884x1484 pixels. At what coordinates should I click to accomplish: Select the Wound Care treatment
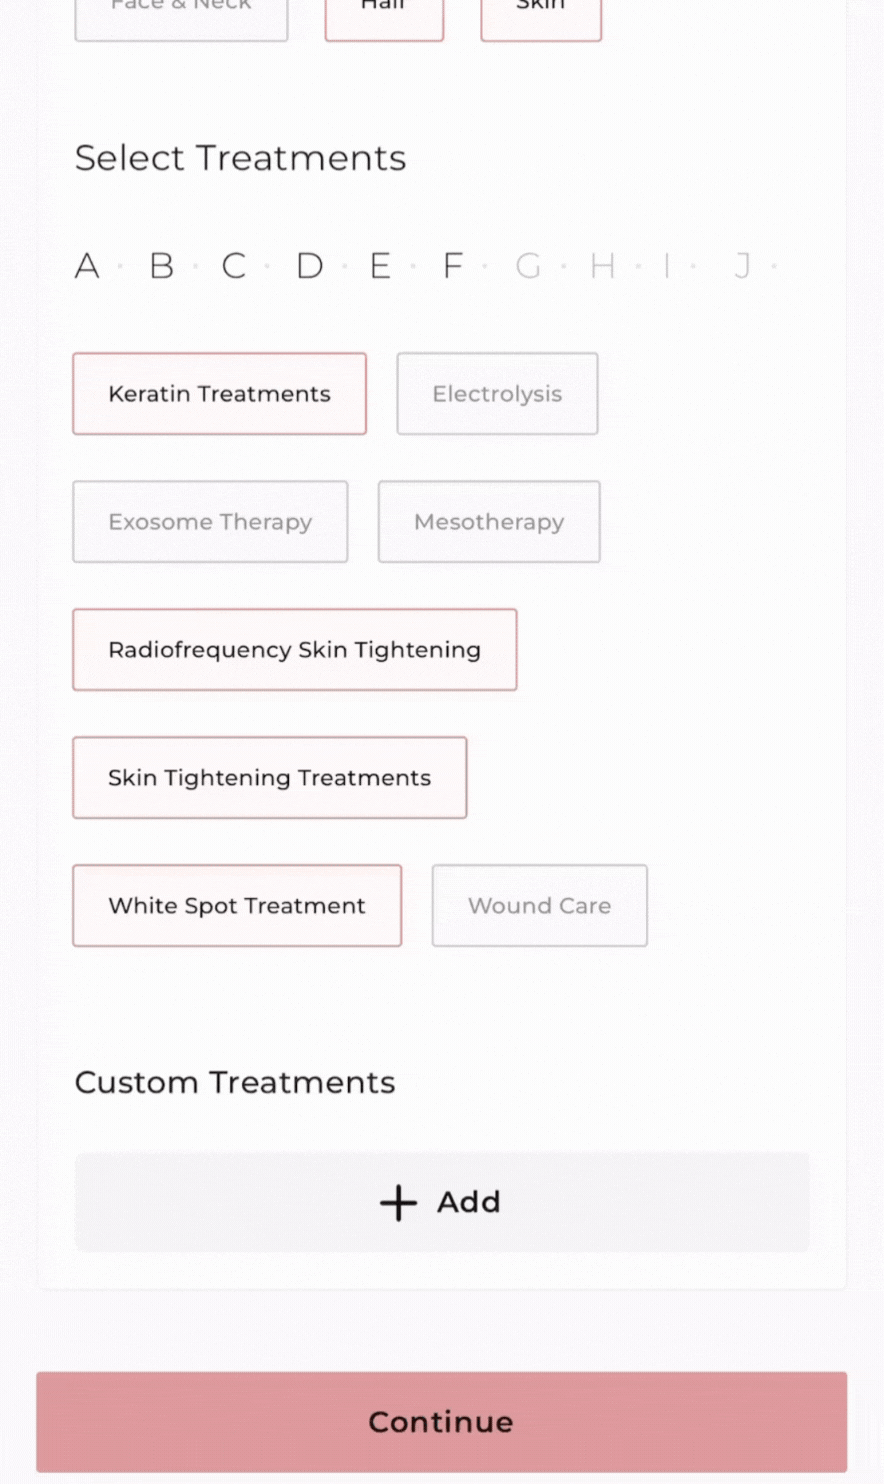[x=539, y=906]
